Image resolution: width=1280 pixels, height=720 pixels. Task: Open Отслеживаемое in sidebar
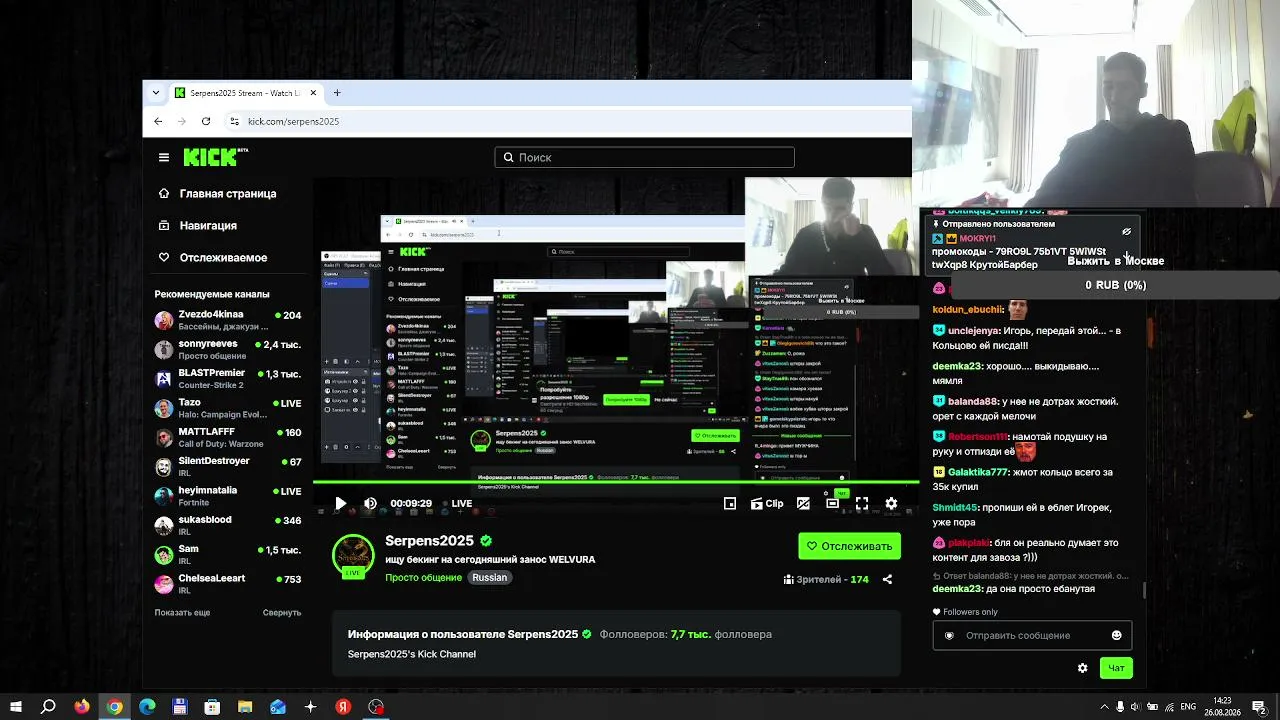[x=213, y=258]
